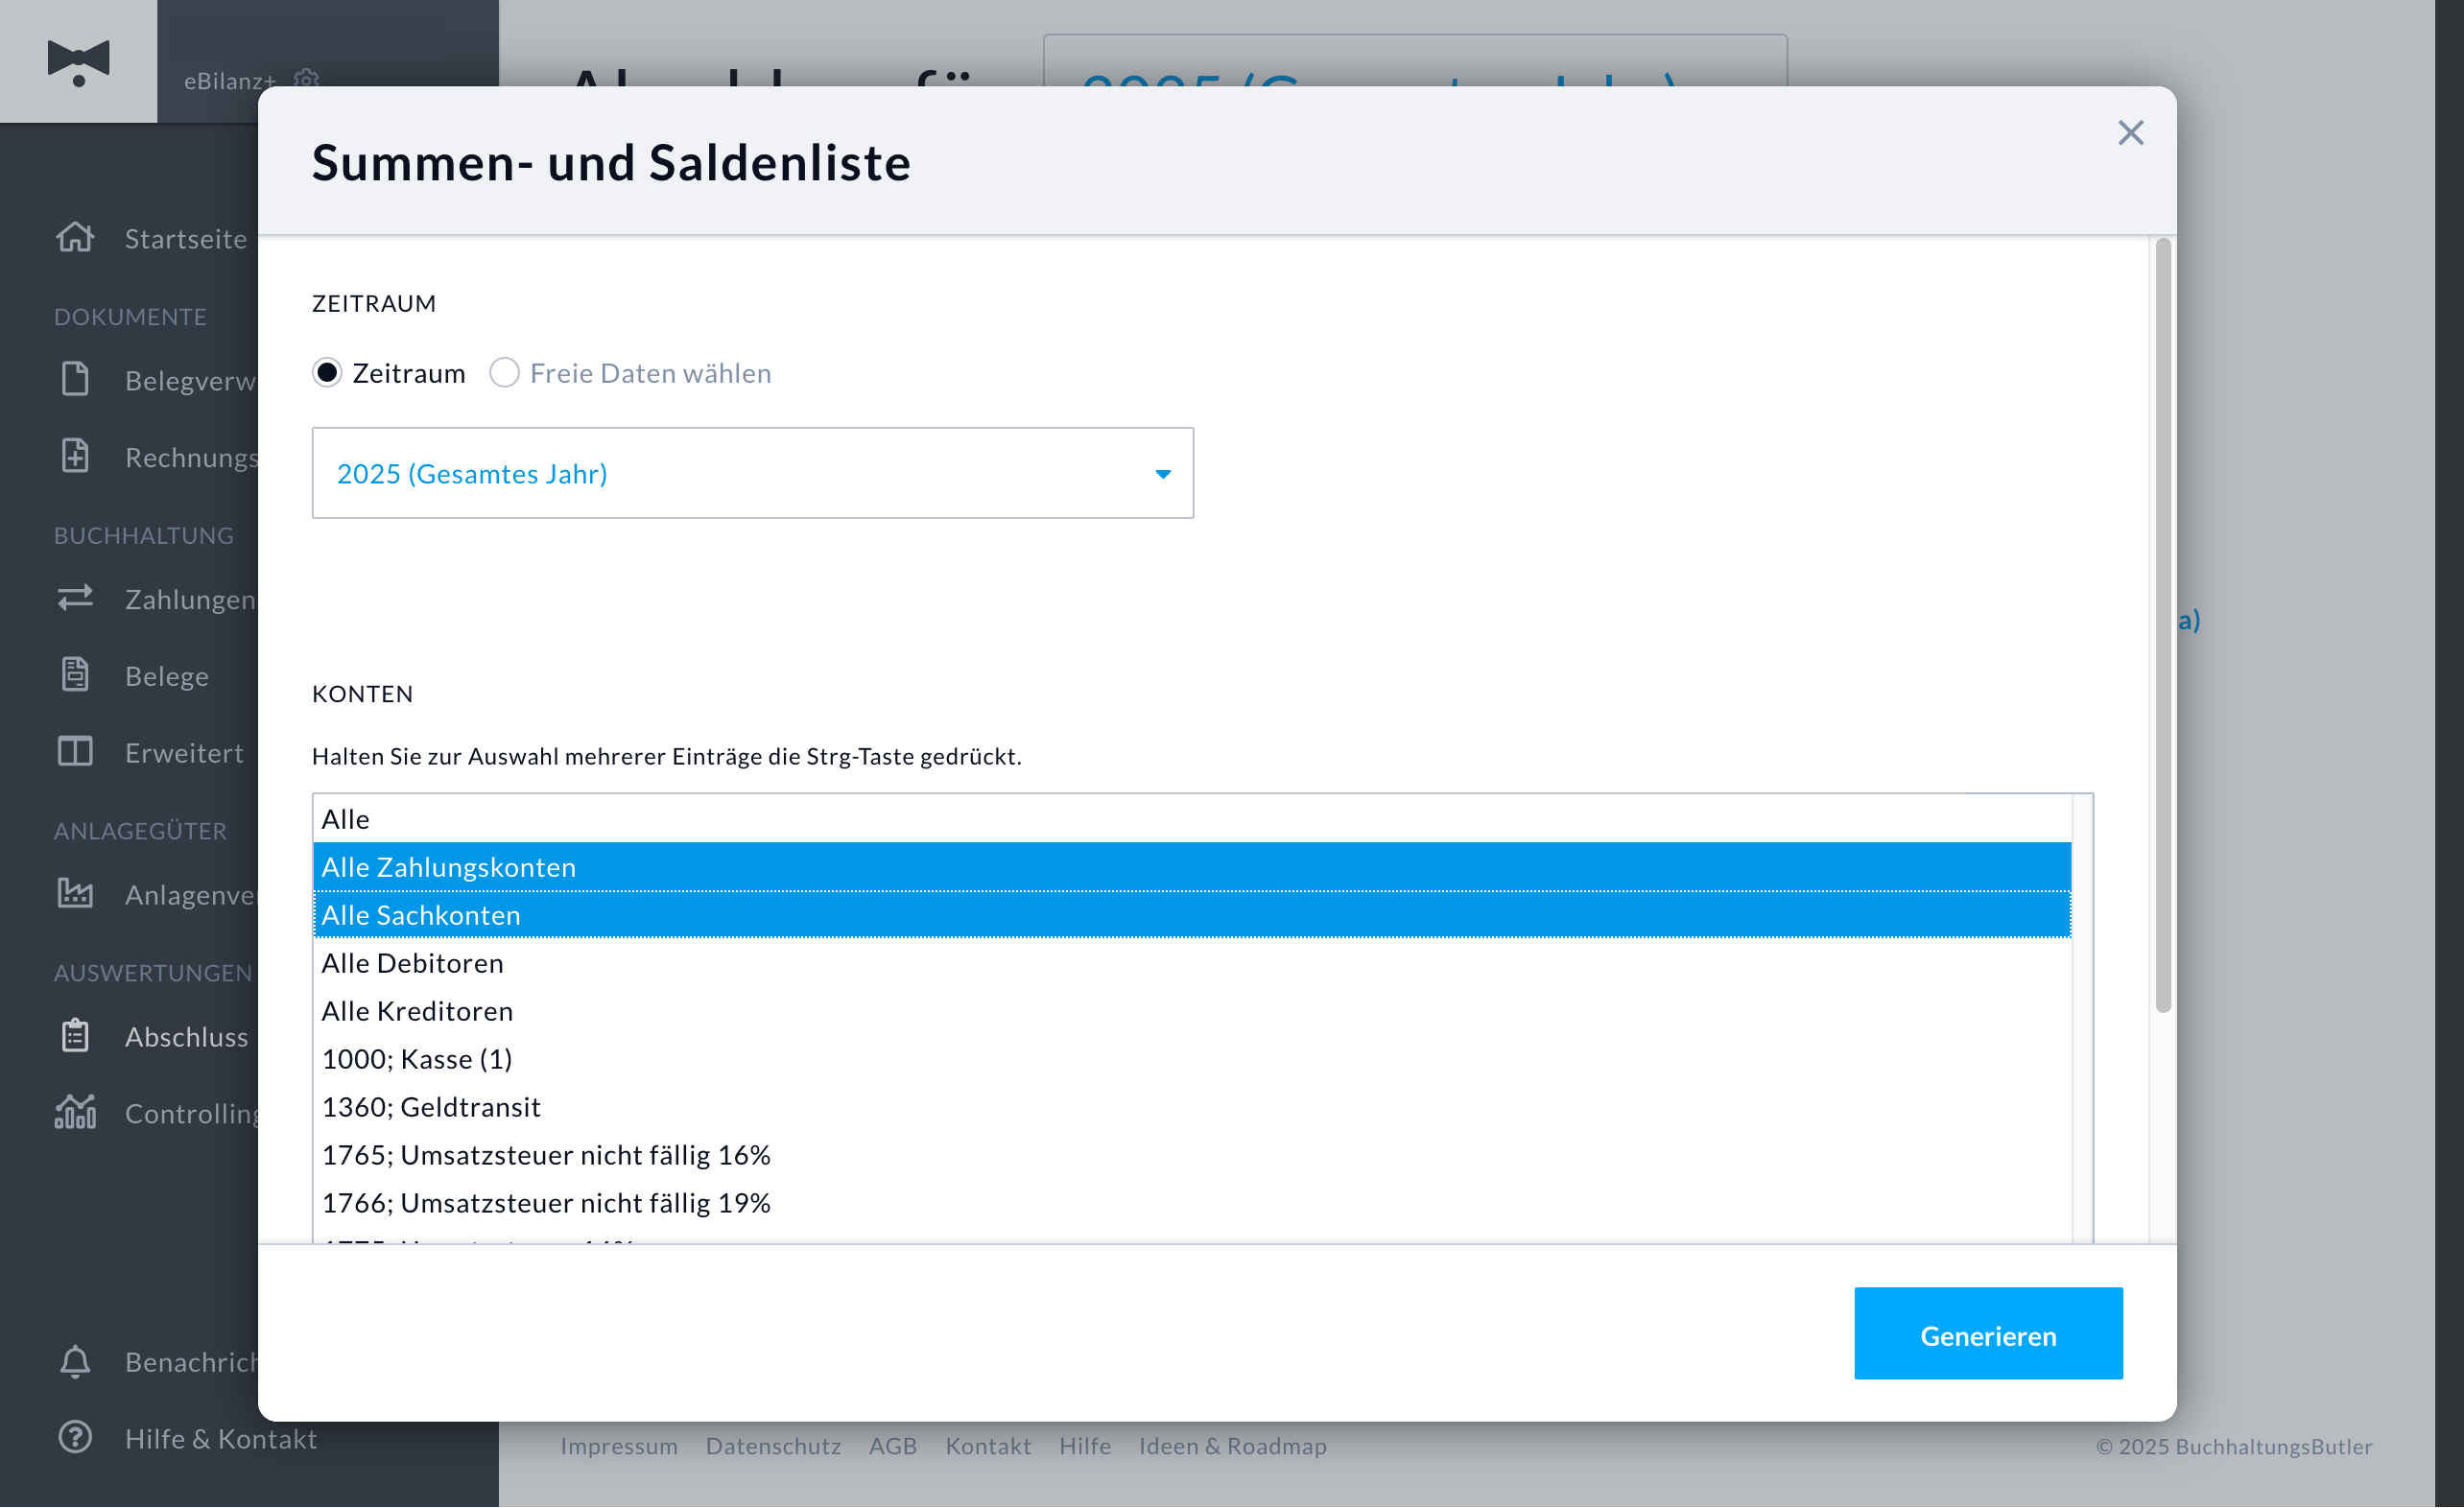Click the Startseite home icon

[x=75, y=238]
